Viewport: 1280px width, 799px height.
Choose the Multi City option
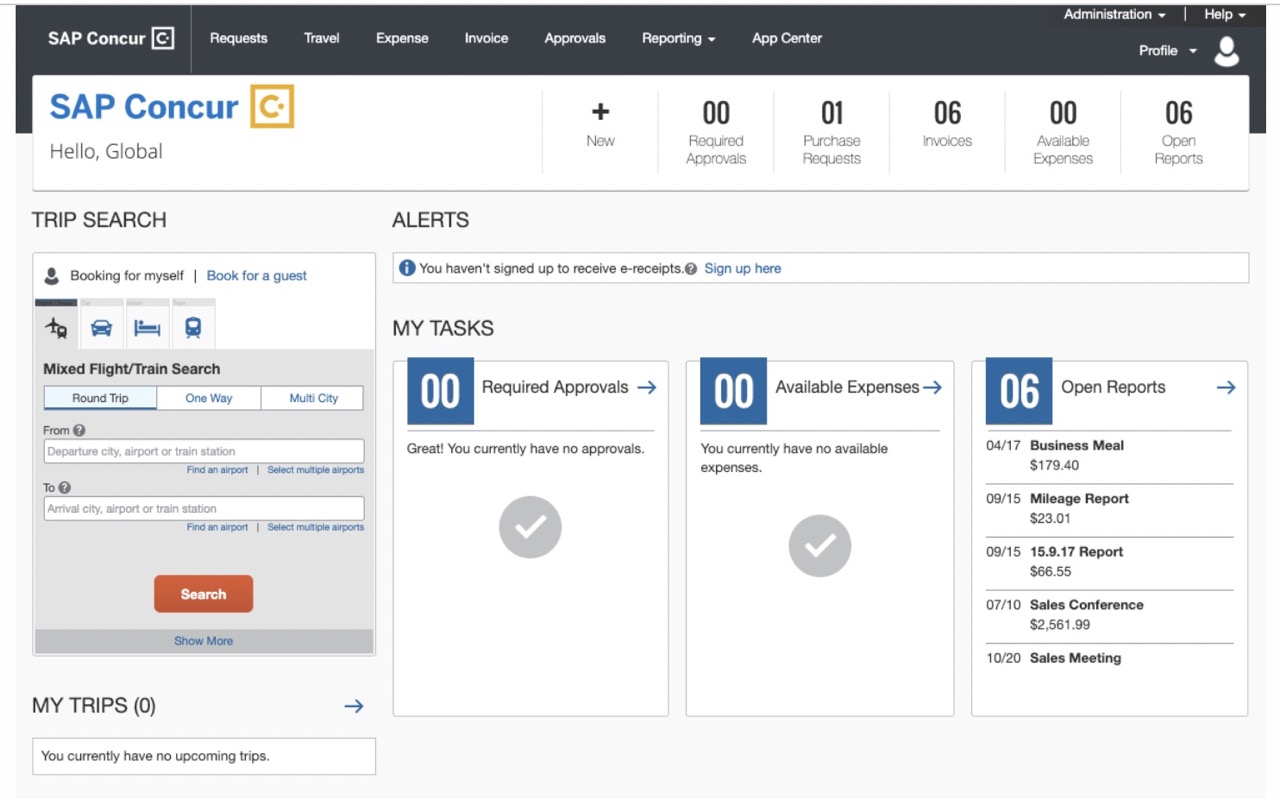(313, 398)
